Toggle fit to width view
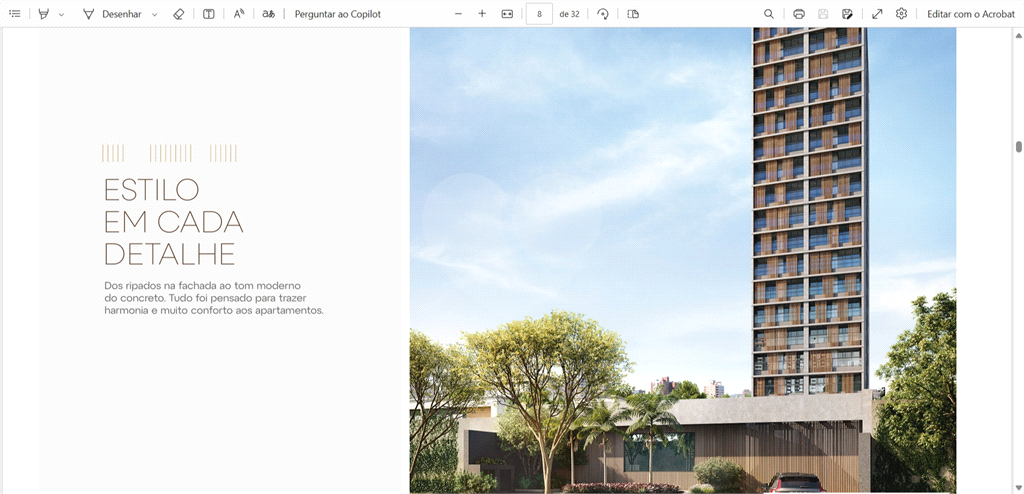 507,14
